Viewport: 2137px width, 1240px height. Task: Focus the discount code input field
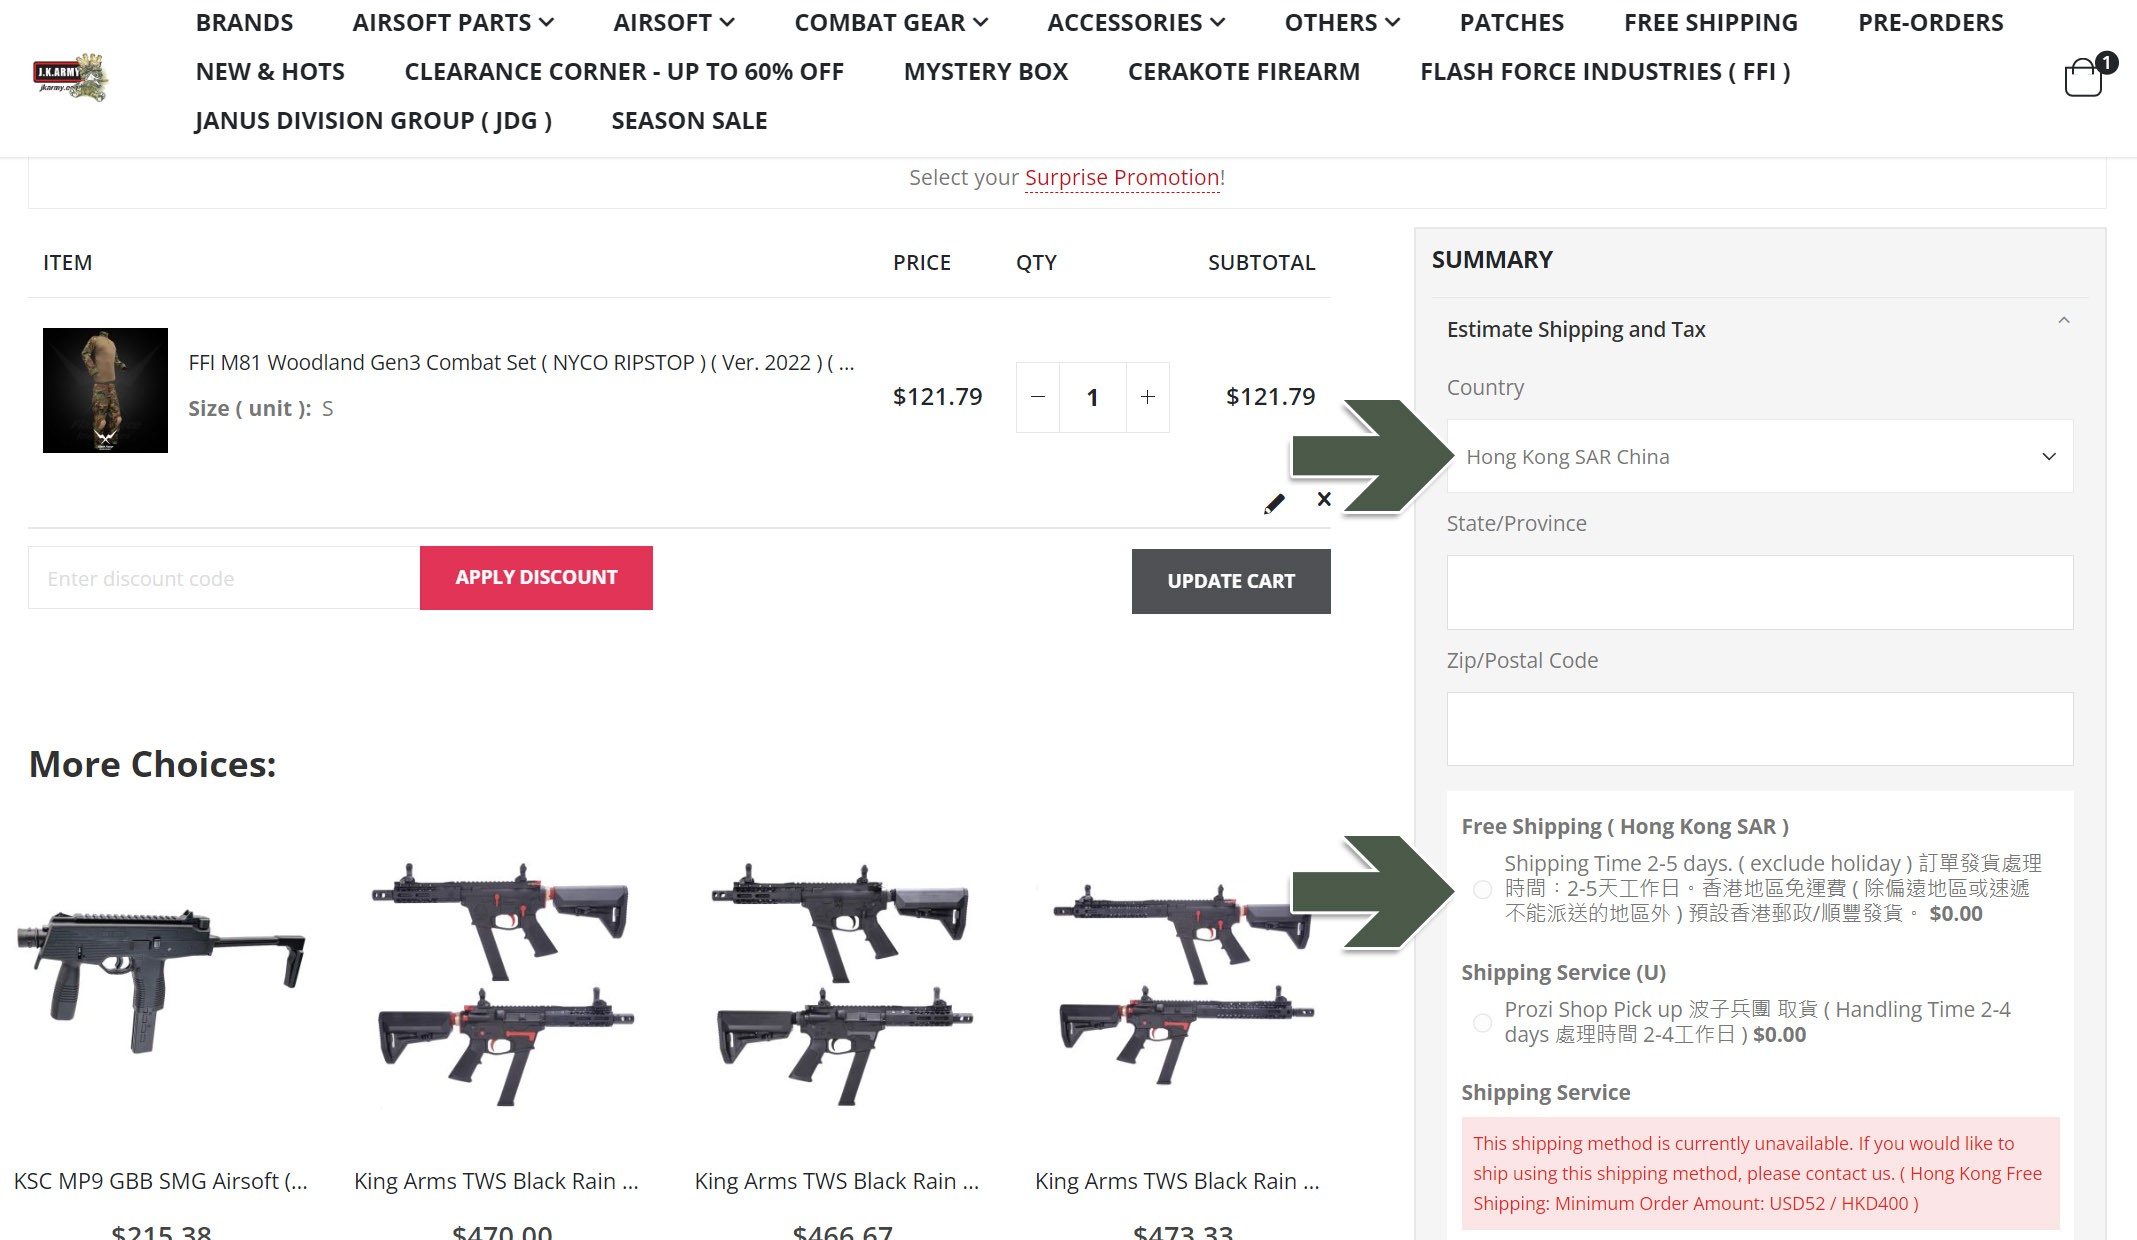[224, 579]
